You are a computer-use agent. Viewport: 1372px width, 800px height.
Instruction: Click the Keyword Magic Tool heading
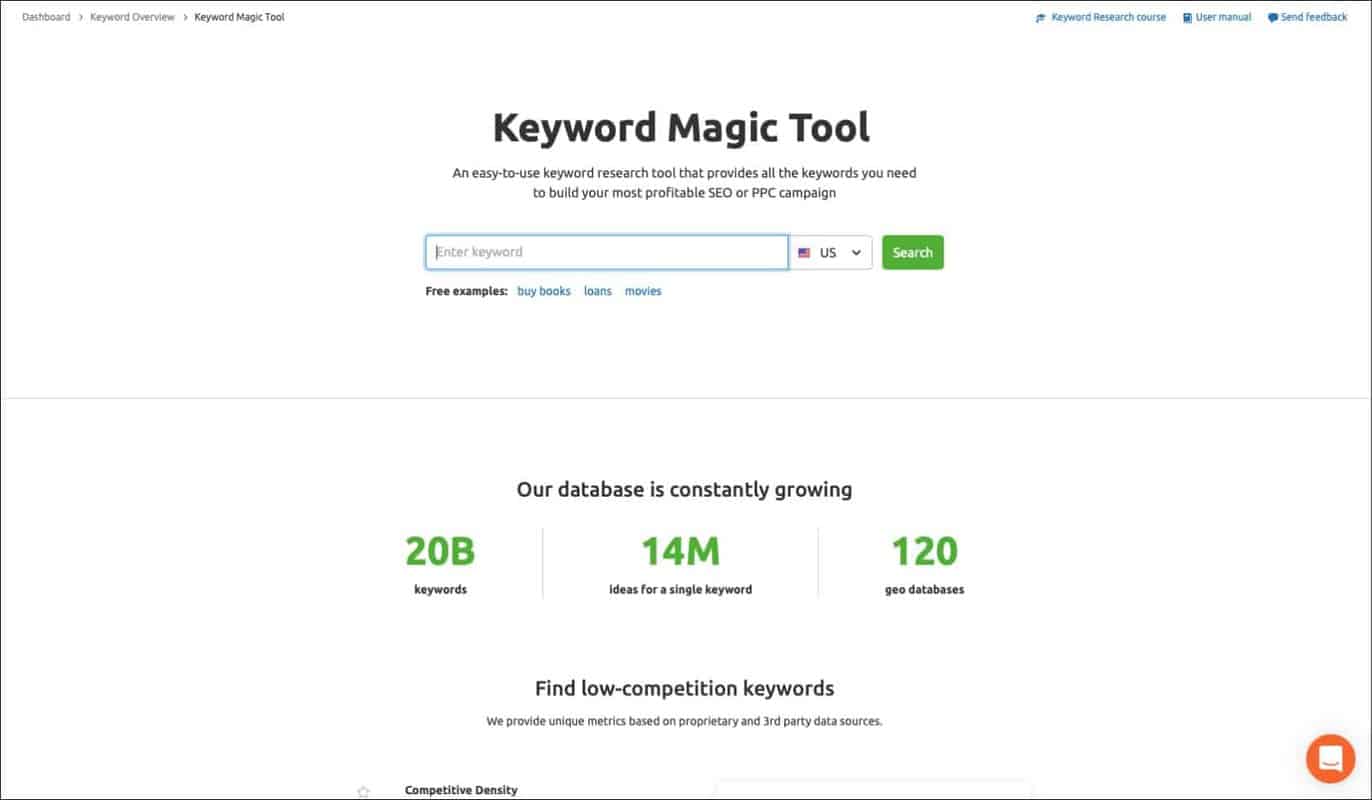click(x=682, y=128)
